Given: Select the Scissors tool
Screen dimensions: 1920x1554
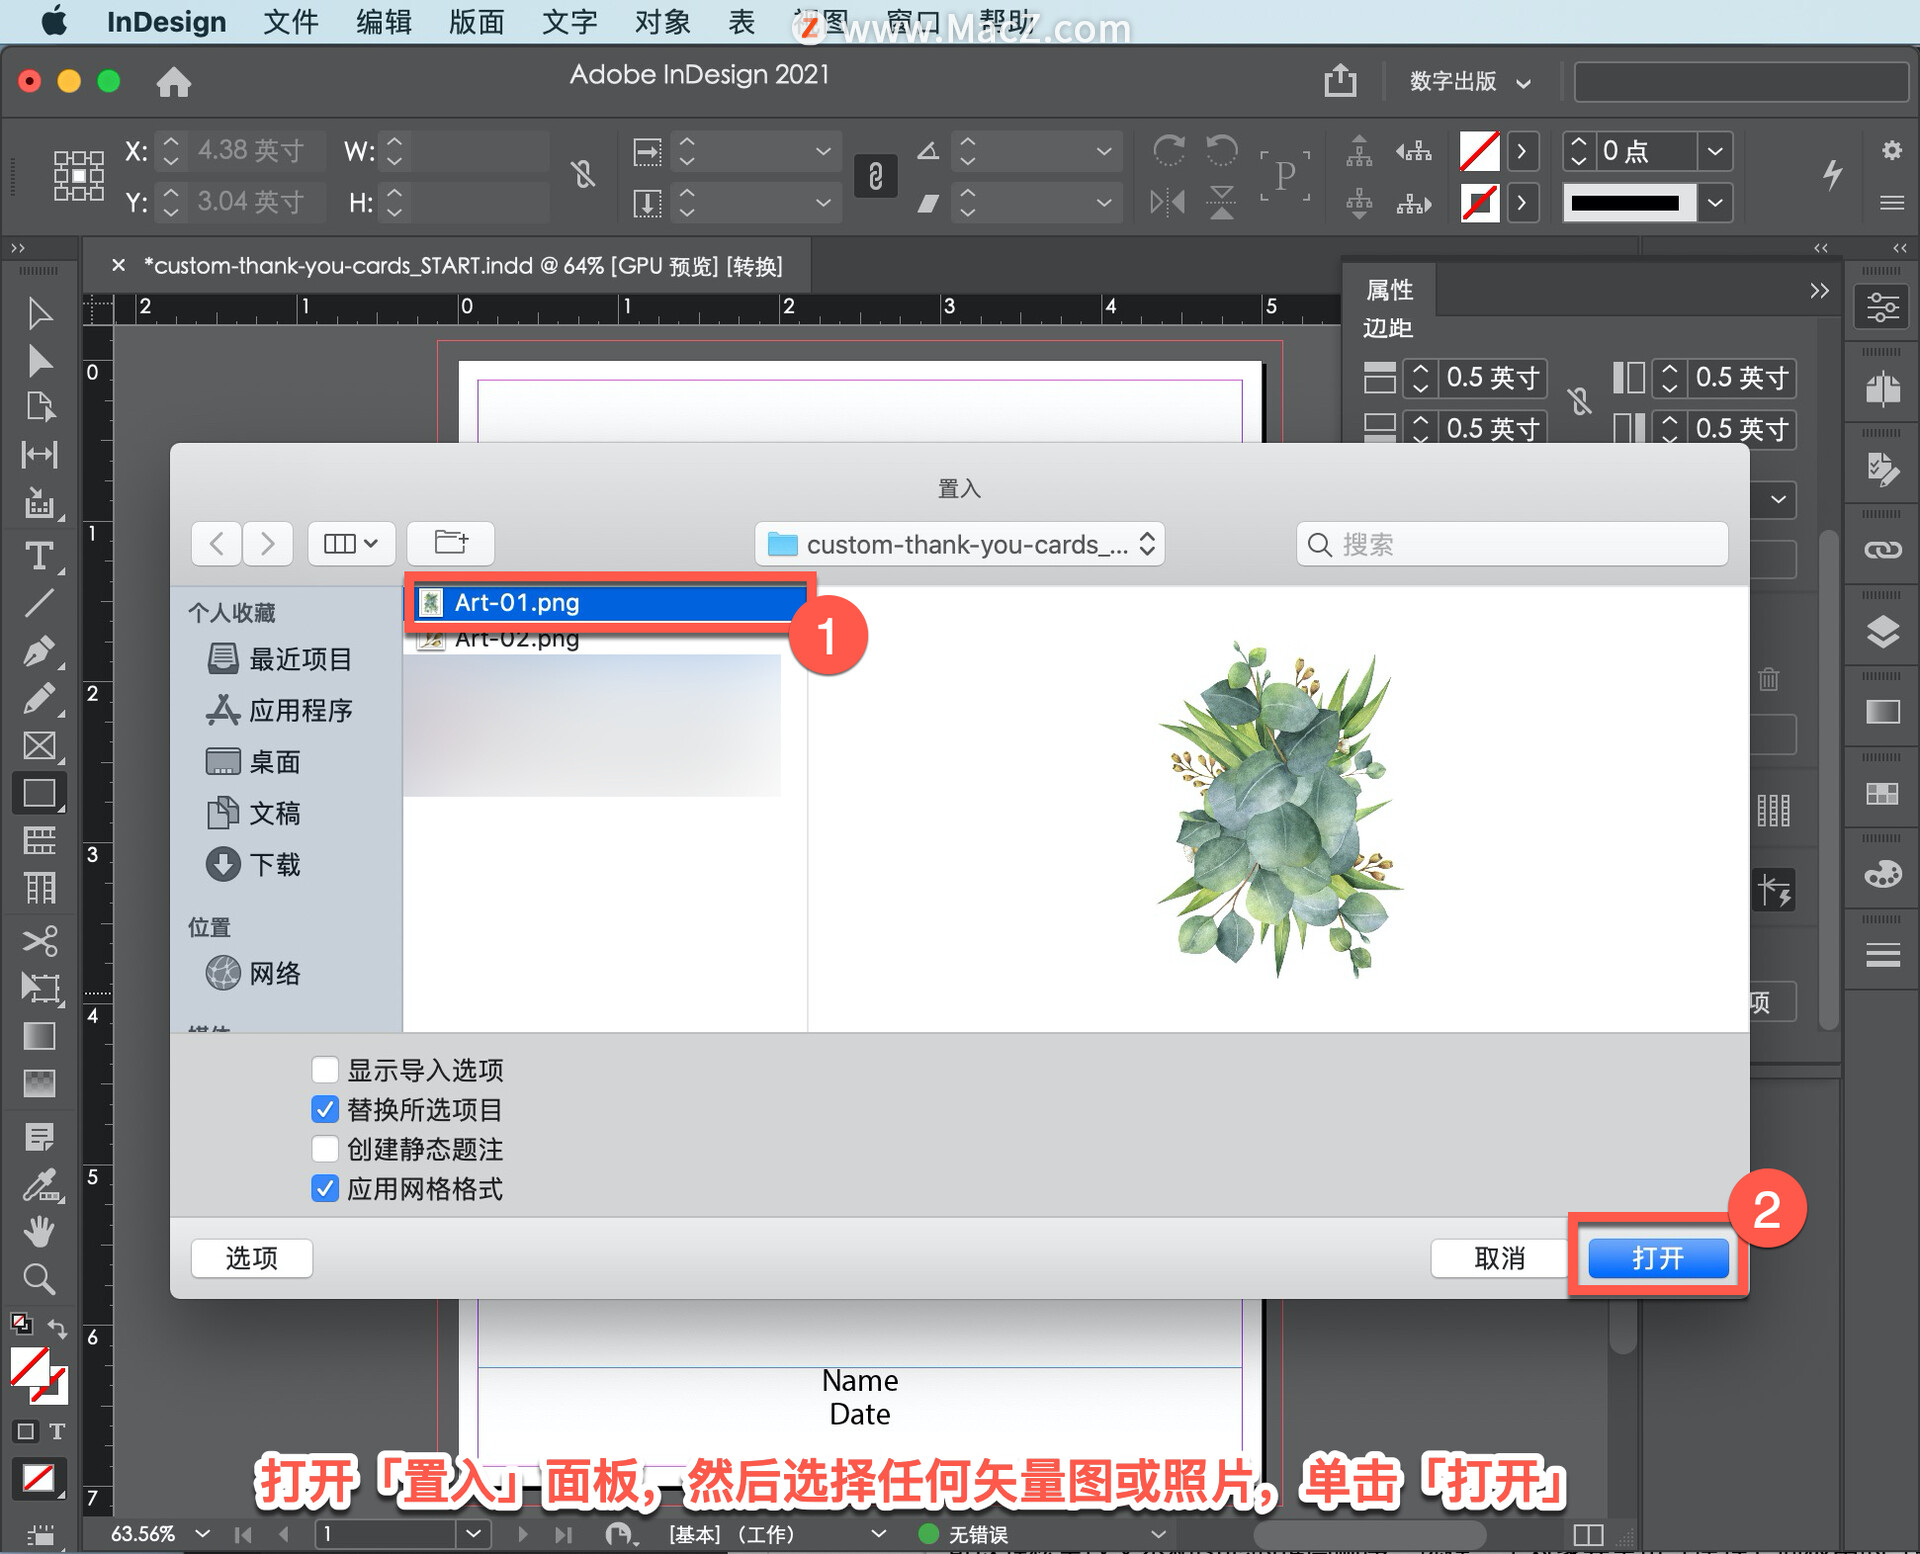Looking at the screenshot, I should [39, 941].
